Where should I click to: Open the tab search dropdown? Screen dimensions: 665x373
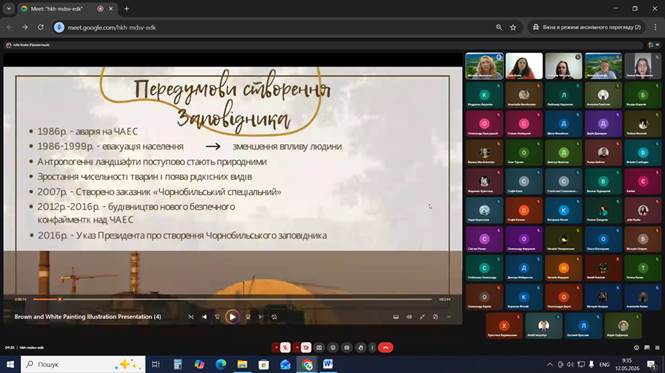tap(9, 8)
